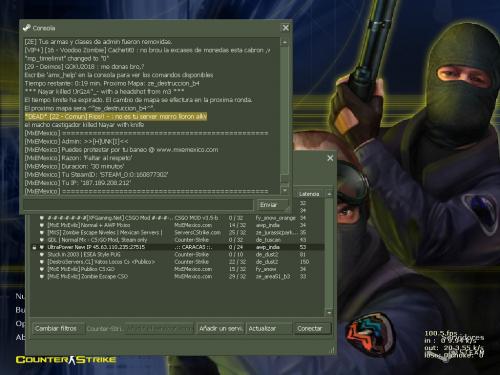The height and width of the screenshot is (375, 500).
Task: Click the shield icon beside CSGO Mod server
Action: 42,218
